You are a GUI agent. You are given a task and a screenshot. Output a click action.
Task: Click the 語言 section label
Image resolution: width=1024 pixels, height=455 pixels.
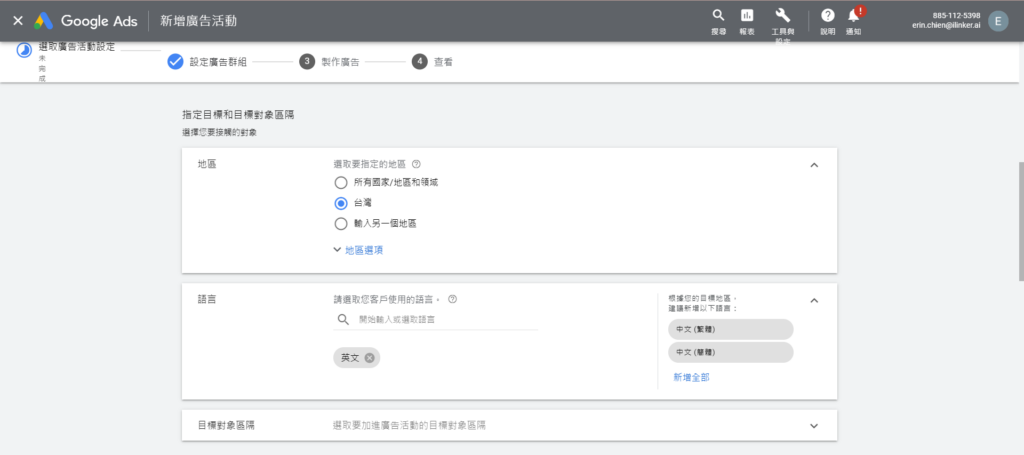207,300
